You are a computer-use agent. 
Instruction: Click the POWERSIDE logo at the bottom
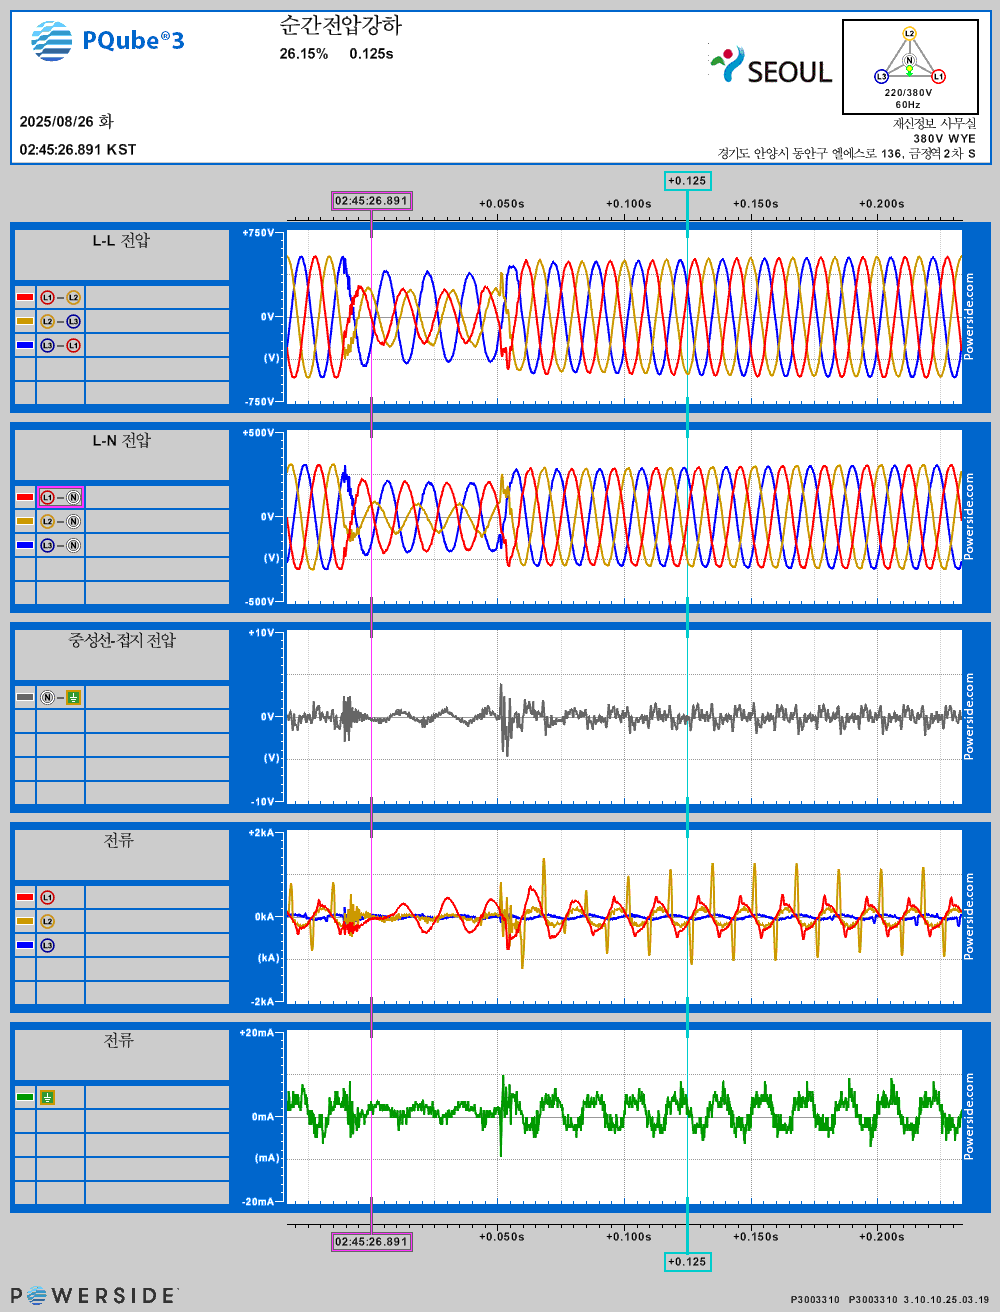[x=93, y=1296]
